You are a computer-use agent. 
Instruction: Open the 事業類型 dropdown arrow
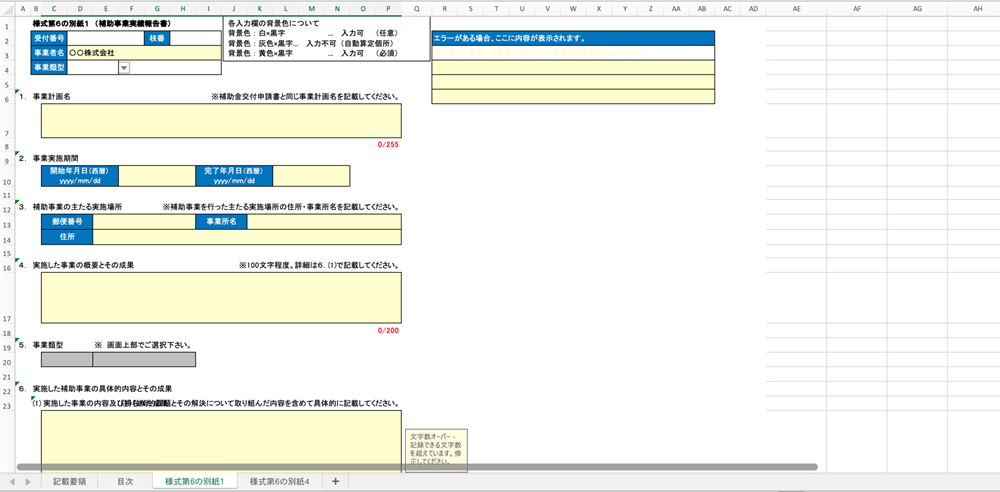click(124, 68)
